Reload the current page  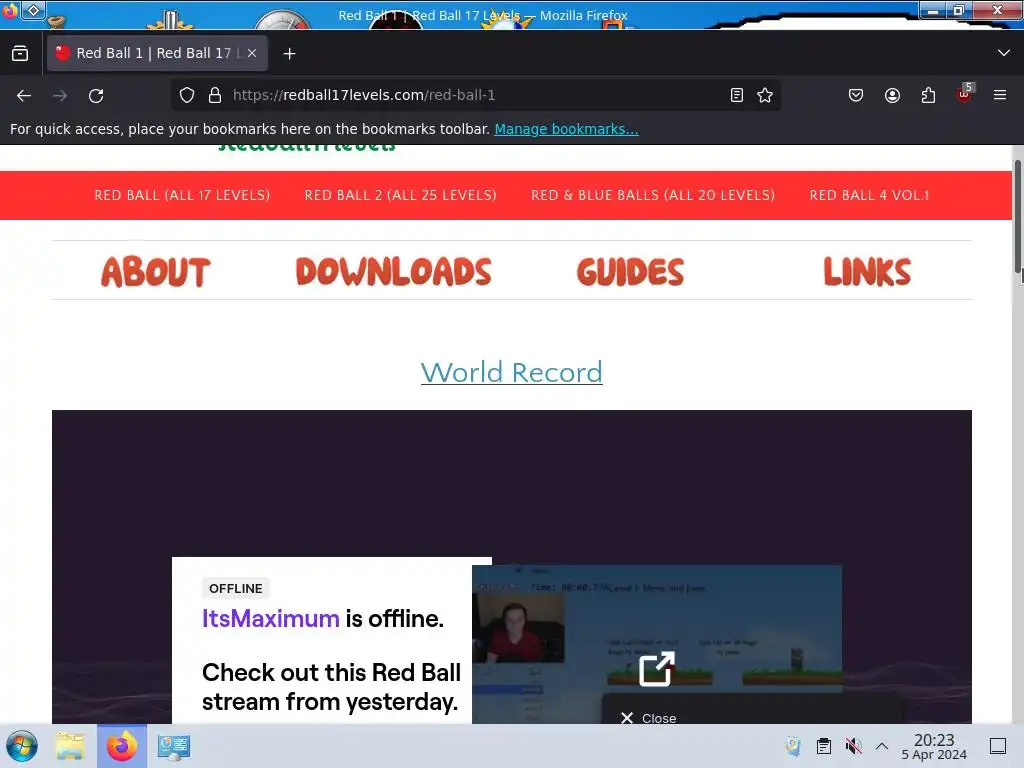[96, 95]
